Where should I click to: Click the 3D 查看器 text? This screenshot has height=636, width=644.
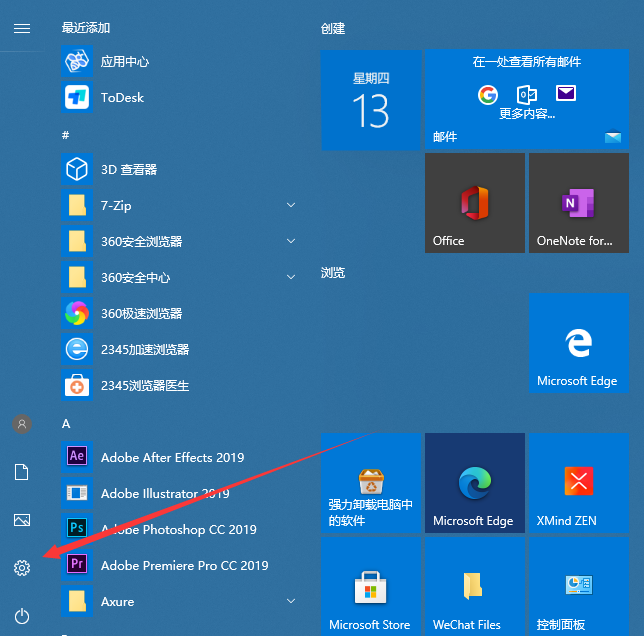[129, 170]
